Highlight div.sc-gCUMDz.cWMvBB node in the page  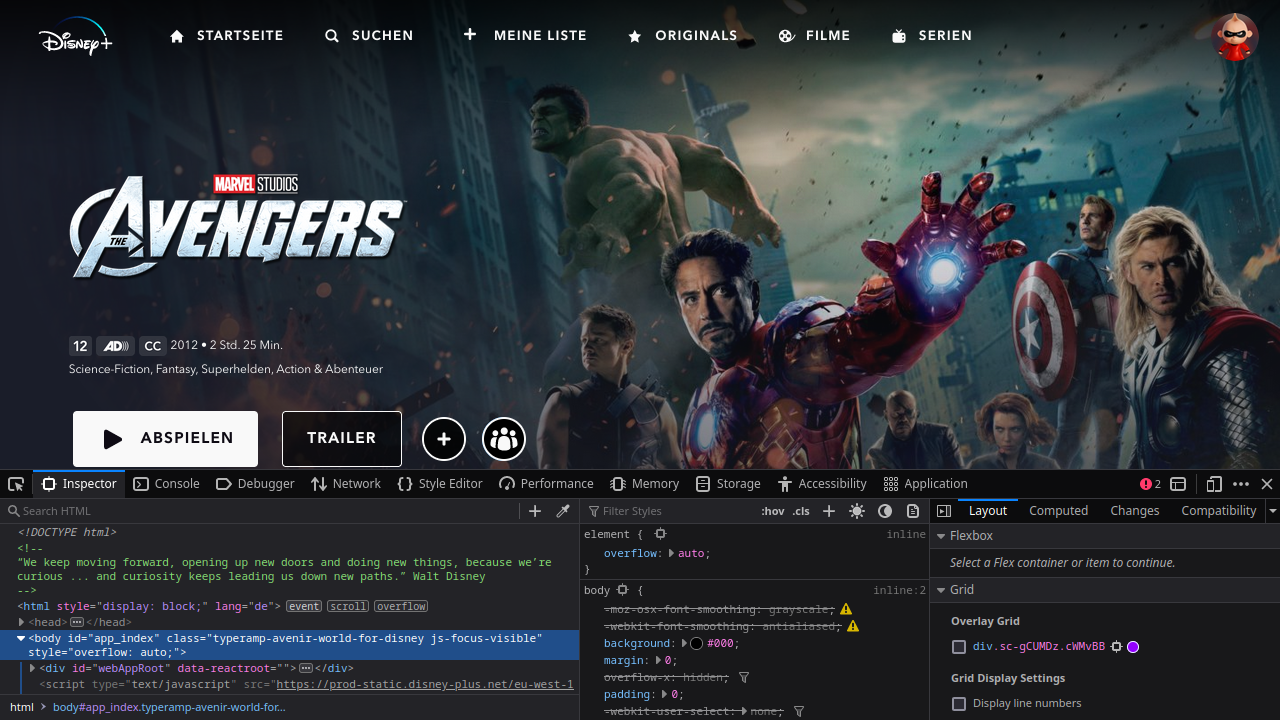click(x=1117, y=647)
